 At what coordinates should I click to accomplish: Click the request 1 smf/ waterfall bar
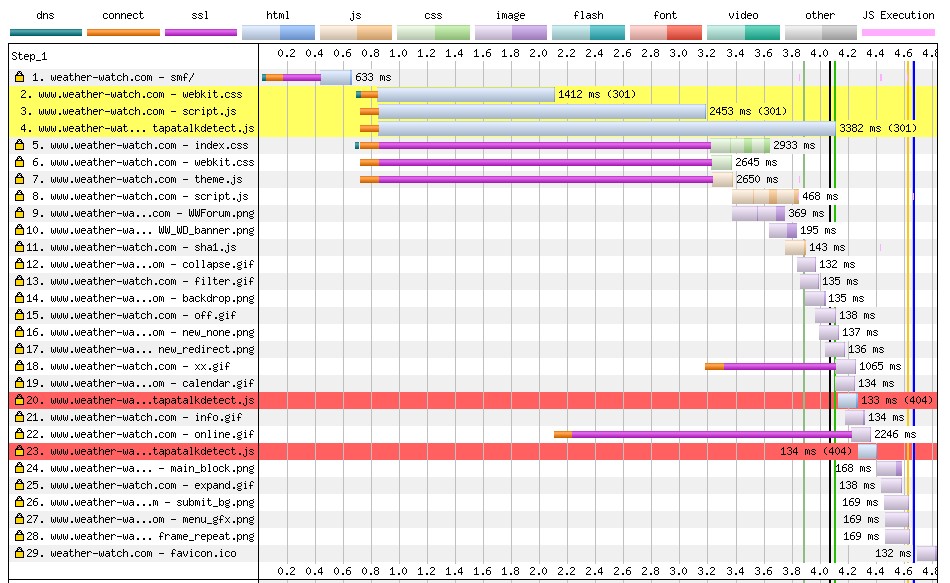(307, 77)
